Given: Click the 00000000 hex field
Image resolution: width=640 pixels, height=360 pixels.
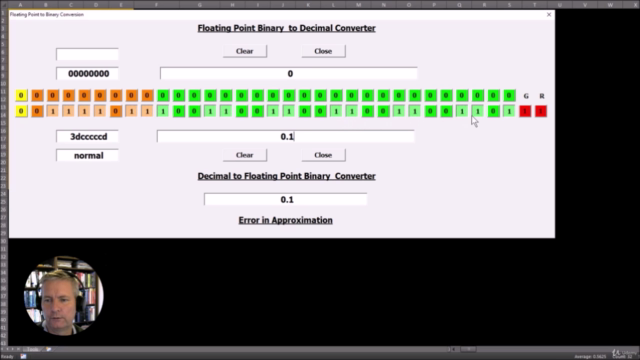Looking at the screenshot, I should pyautogui.click(x=87, y=74).
